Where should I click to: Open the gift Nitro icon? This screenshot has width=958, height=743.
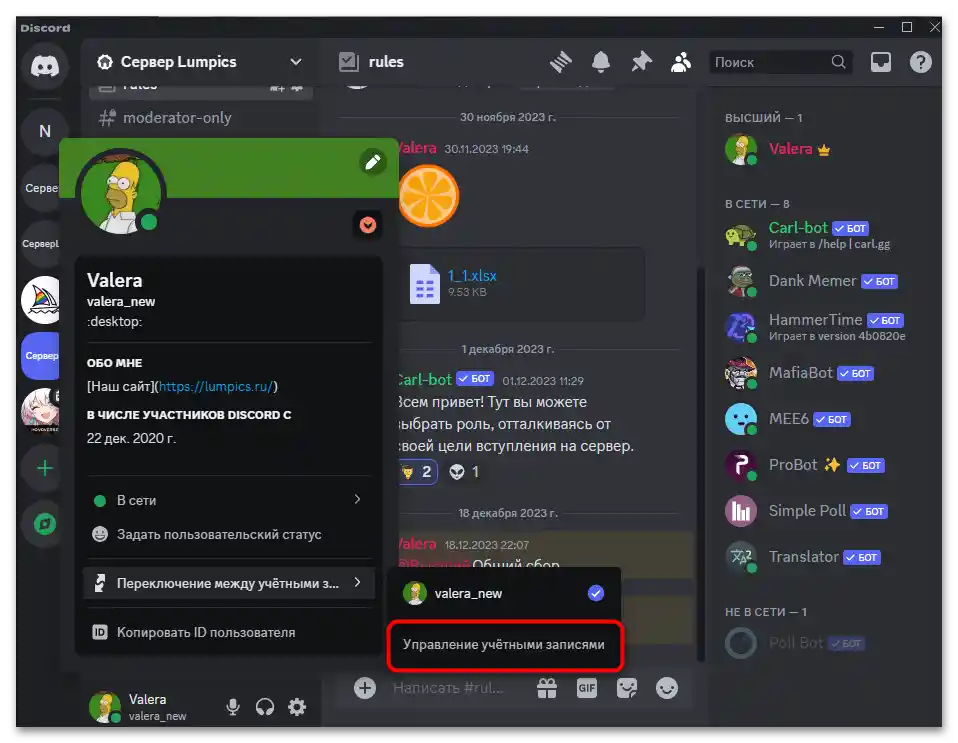547,688
